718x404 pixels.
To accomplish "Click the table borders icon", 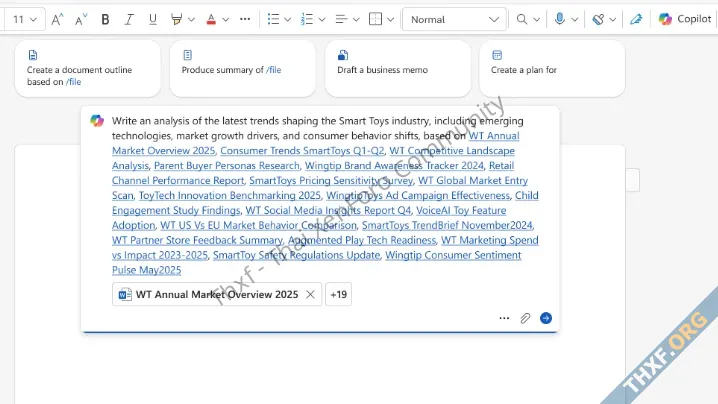I will 375,19.
